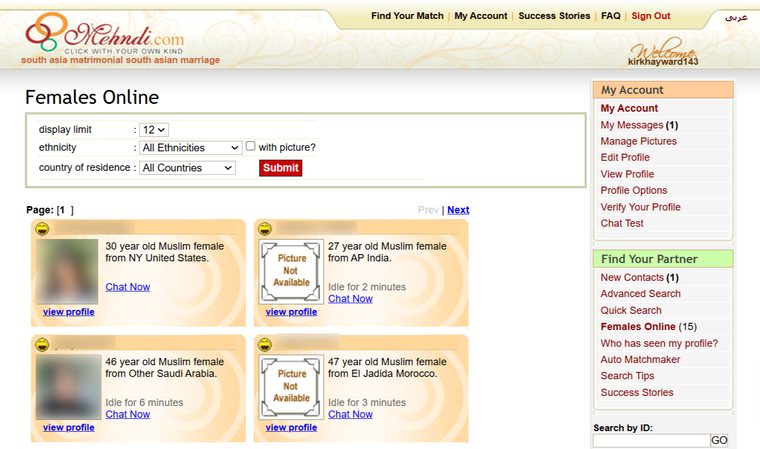Click smiley icon on the 30 year old card

tap(43, 228)
